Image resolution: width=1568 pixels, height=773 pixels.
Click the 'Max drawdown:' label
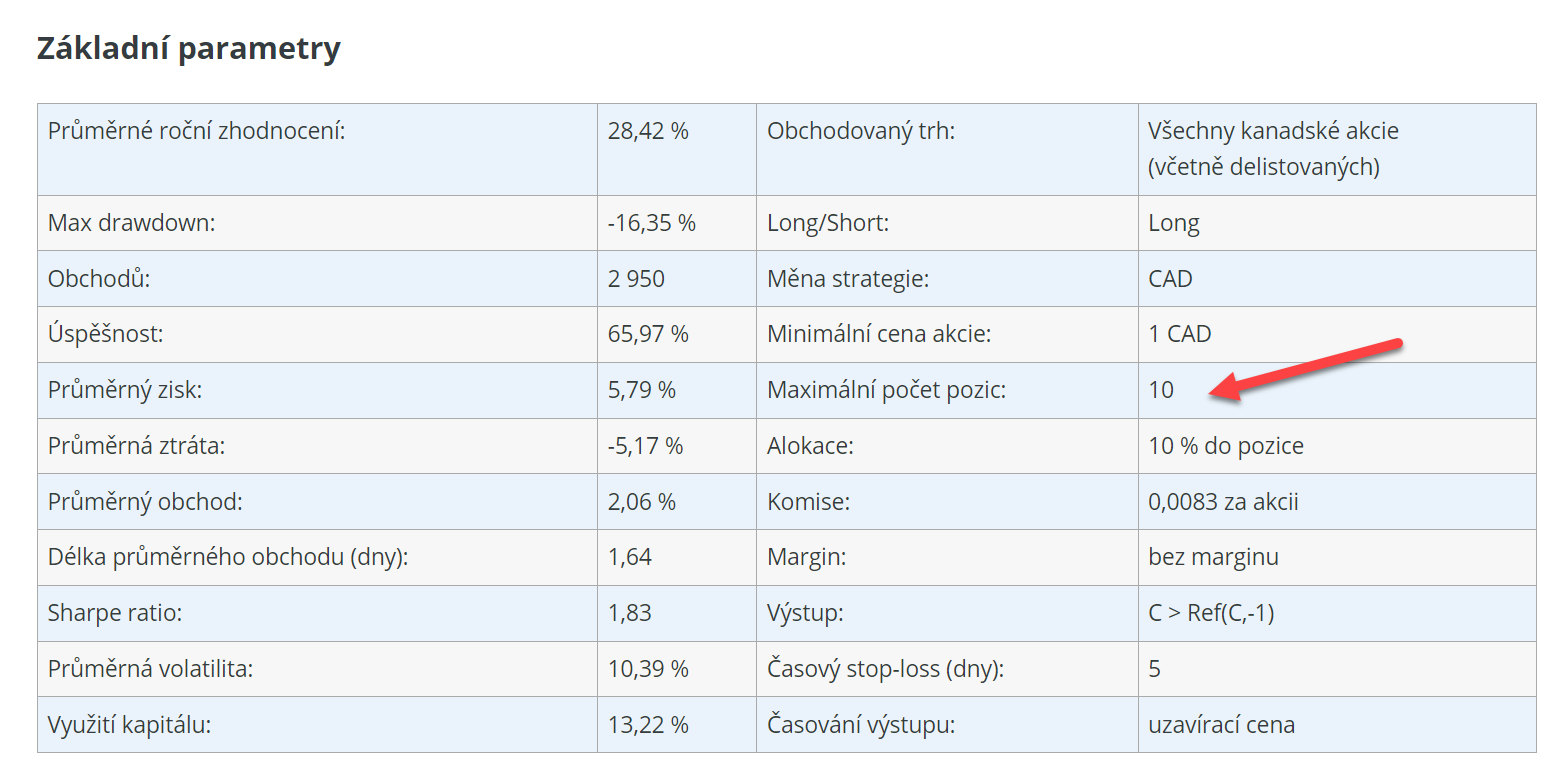tap(132, 223)
